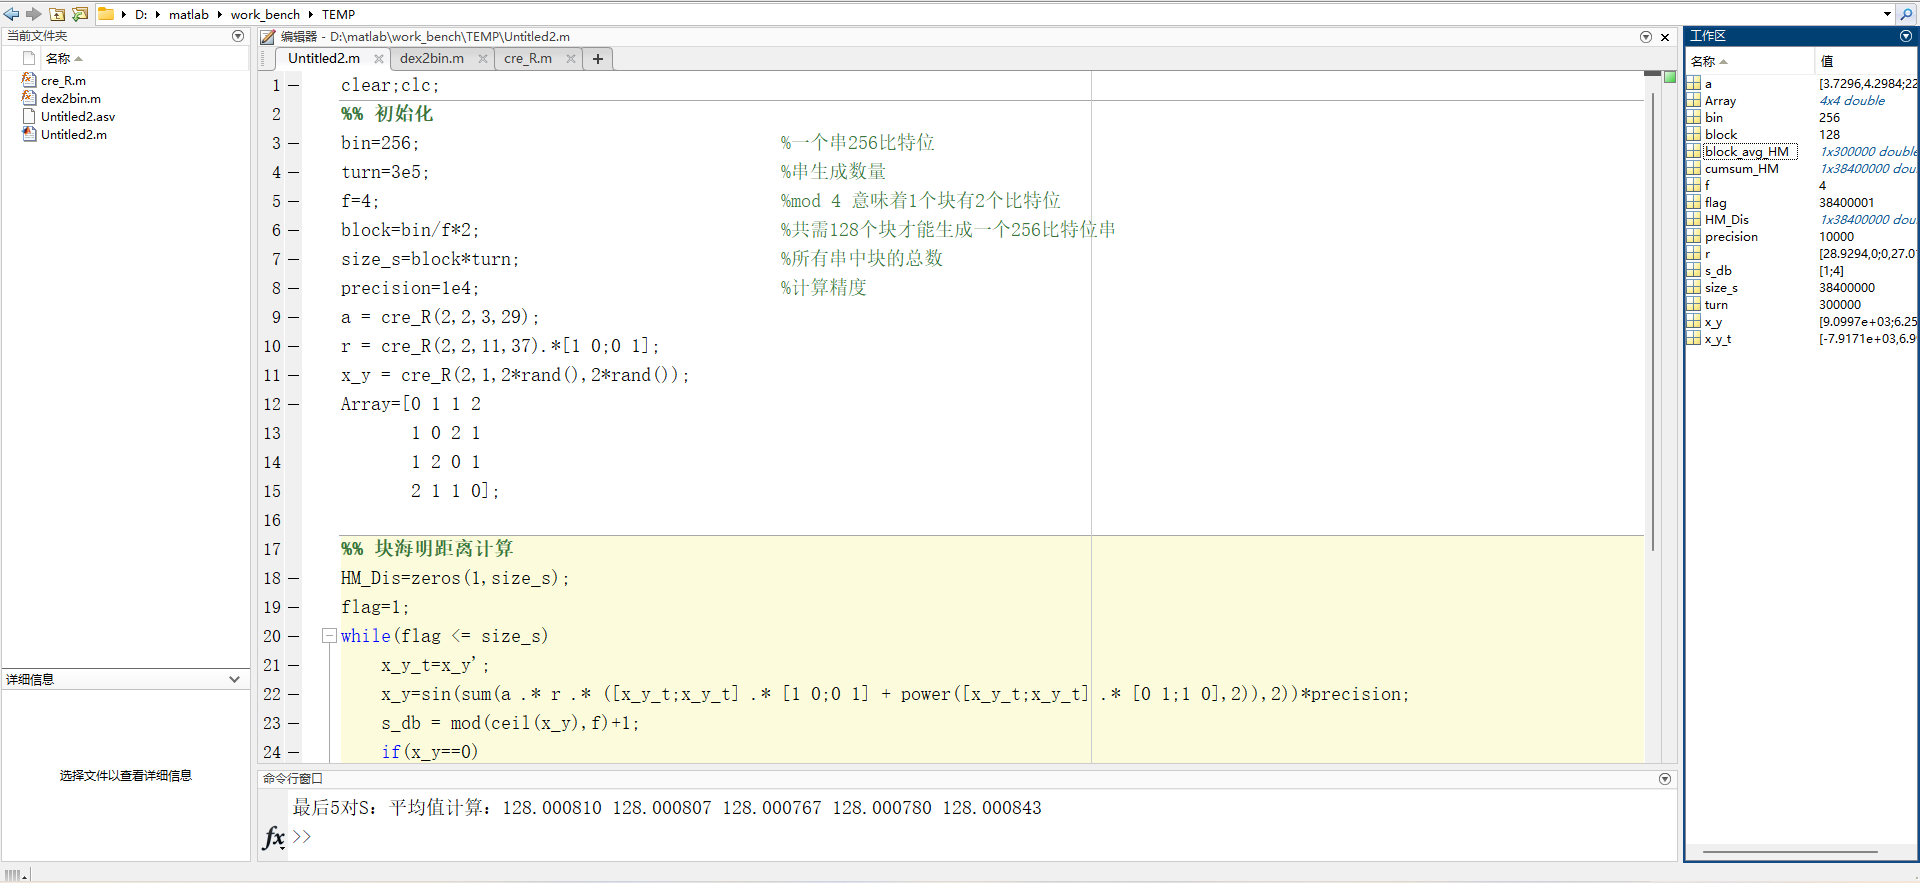This screenshot has height=883, width=1920.
Task: Open address bar history dropdown
Action: pyautogui.click(x=1887, y=14)
